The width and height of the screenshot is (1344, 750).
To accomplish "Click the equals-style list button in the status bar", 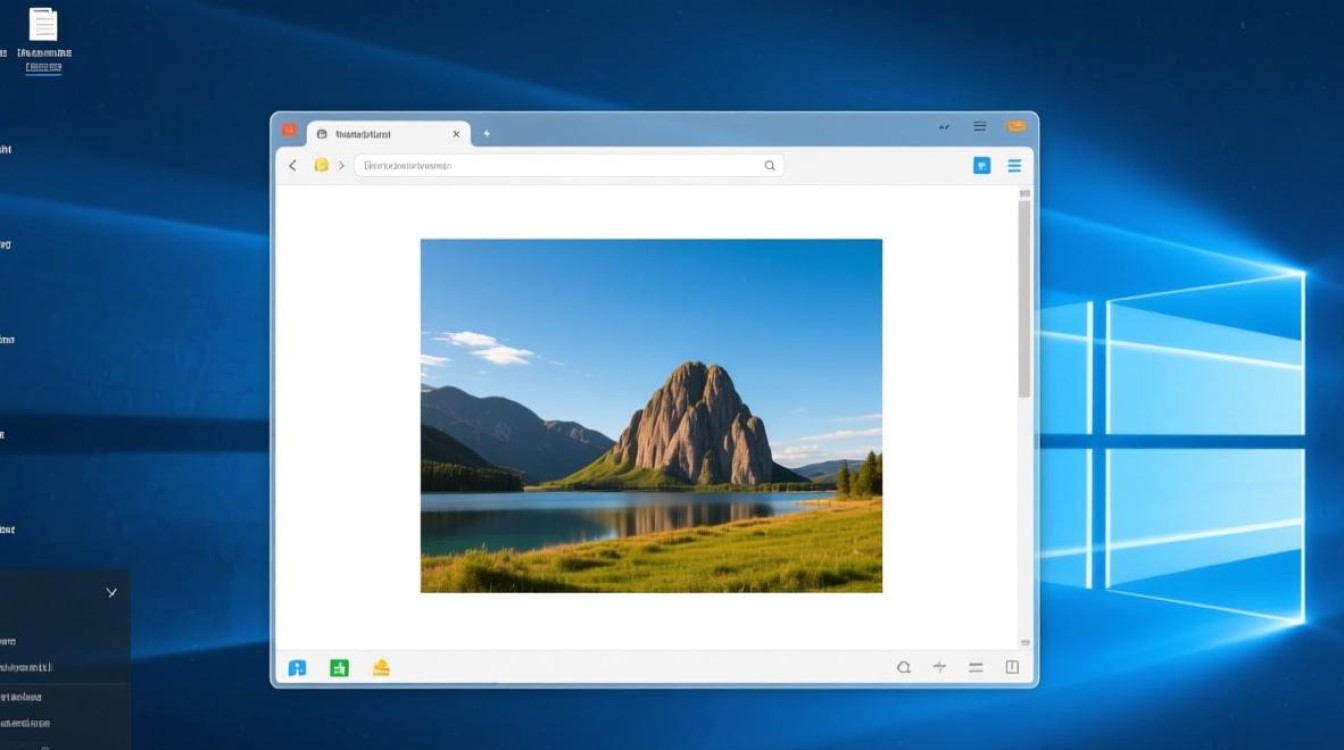I will [x=973, y=666].
